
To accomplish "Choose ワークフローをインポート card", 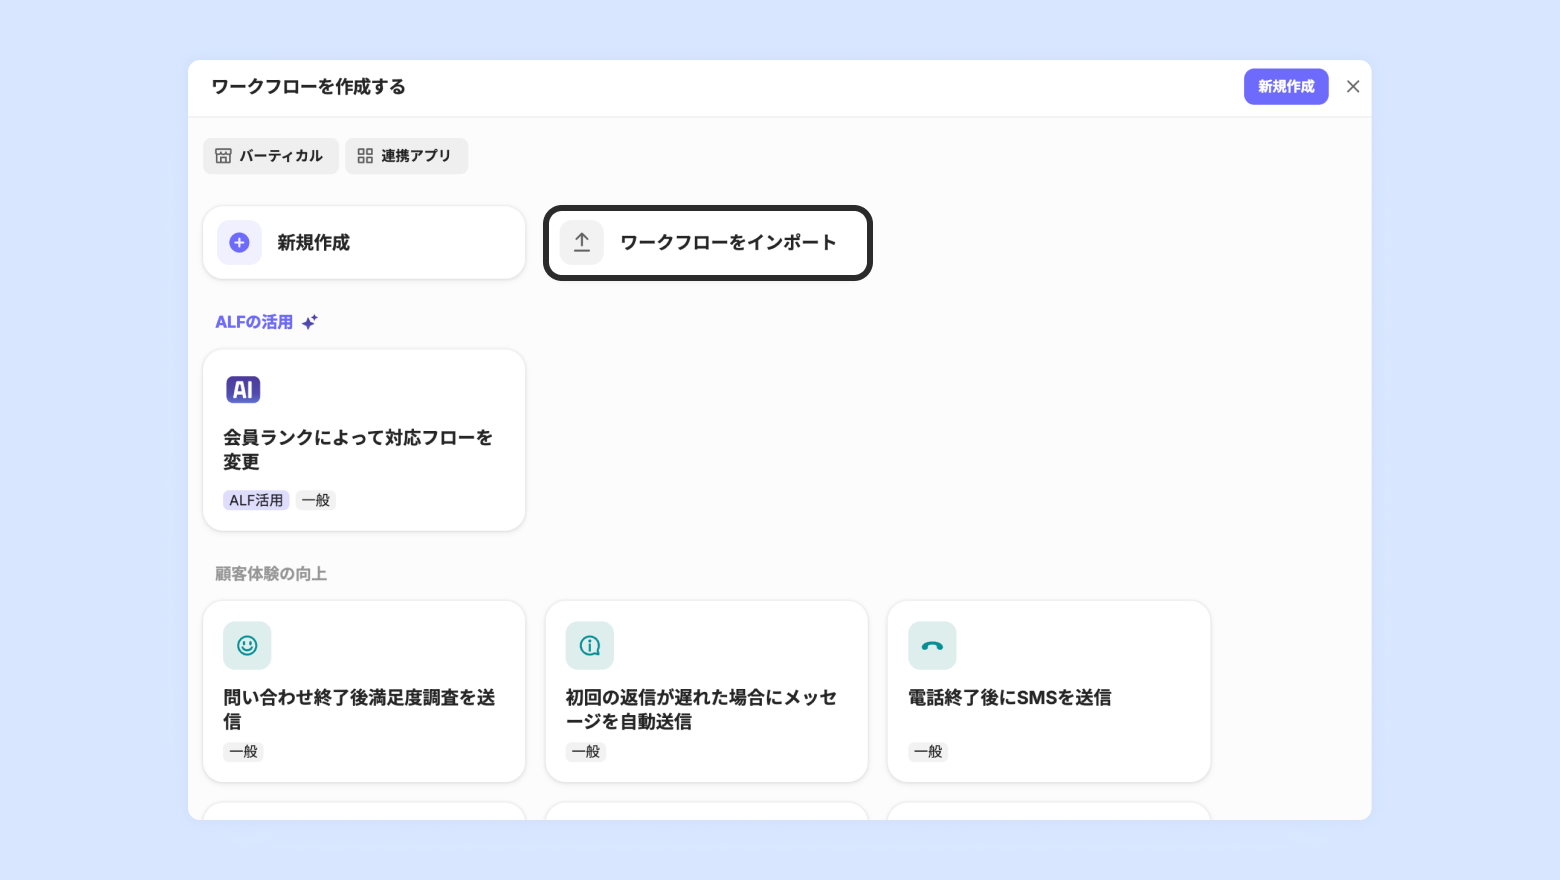I will point(708,243).
